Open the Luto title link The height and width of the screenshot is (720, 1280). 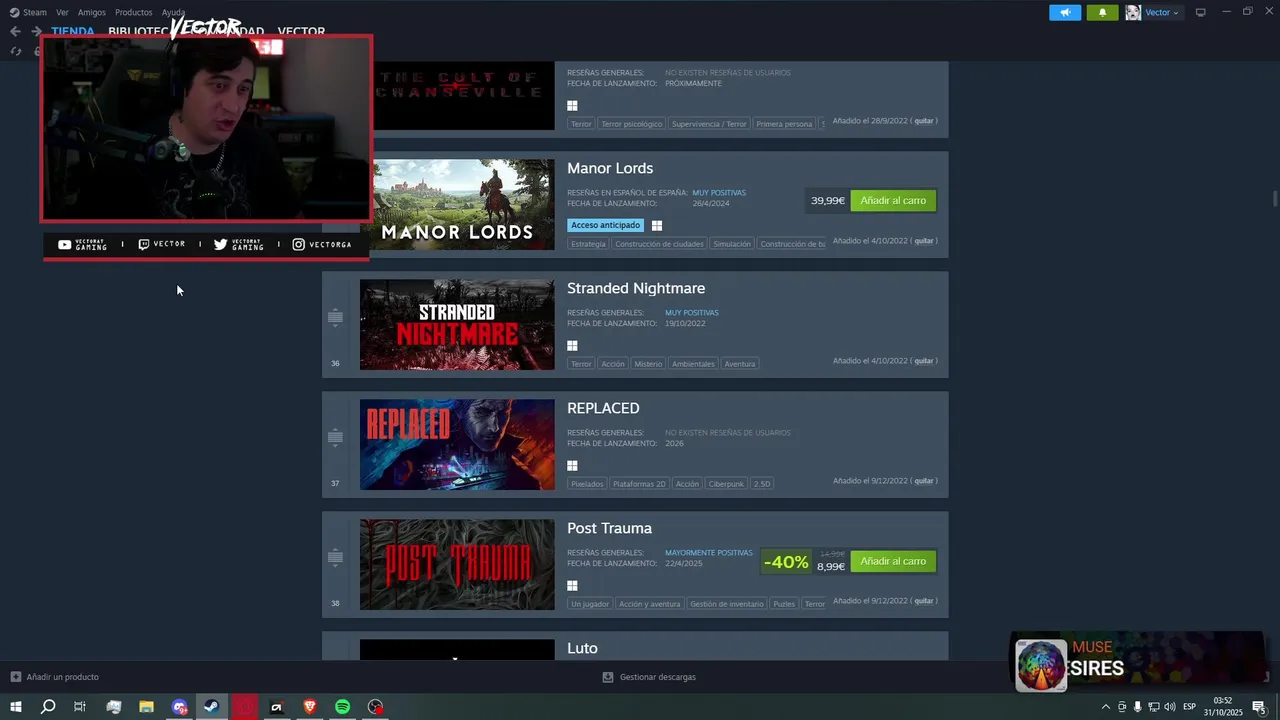pyautogui.click(x=582, y=648)
